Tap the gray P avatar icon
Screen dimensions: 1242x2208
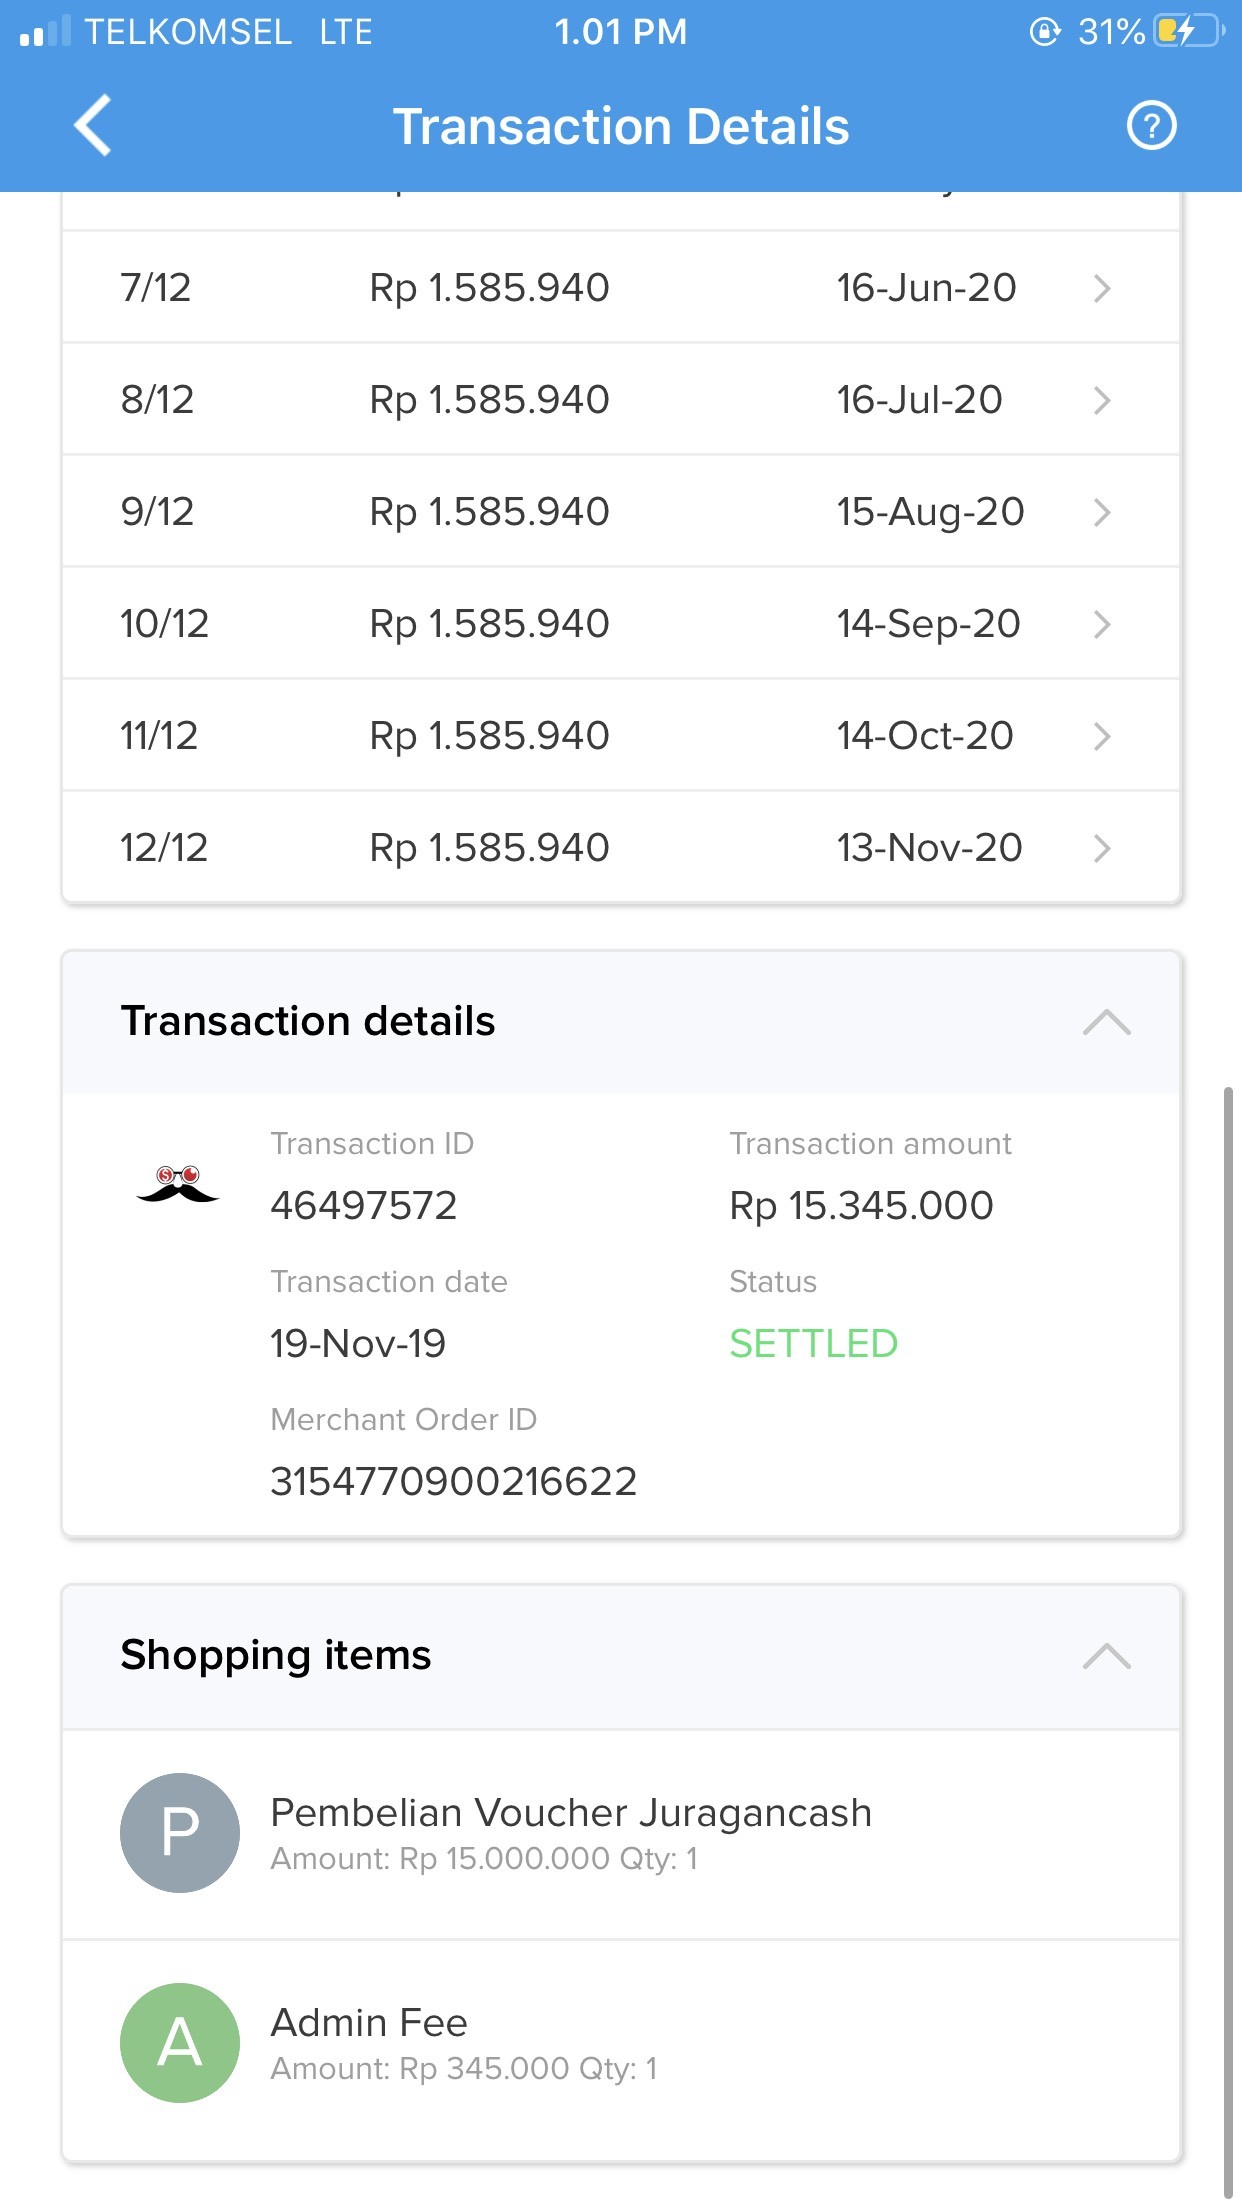(x=180, y=1832)
